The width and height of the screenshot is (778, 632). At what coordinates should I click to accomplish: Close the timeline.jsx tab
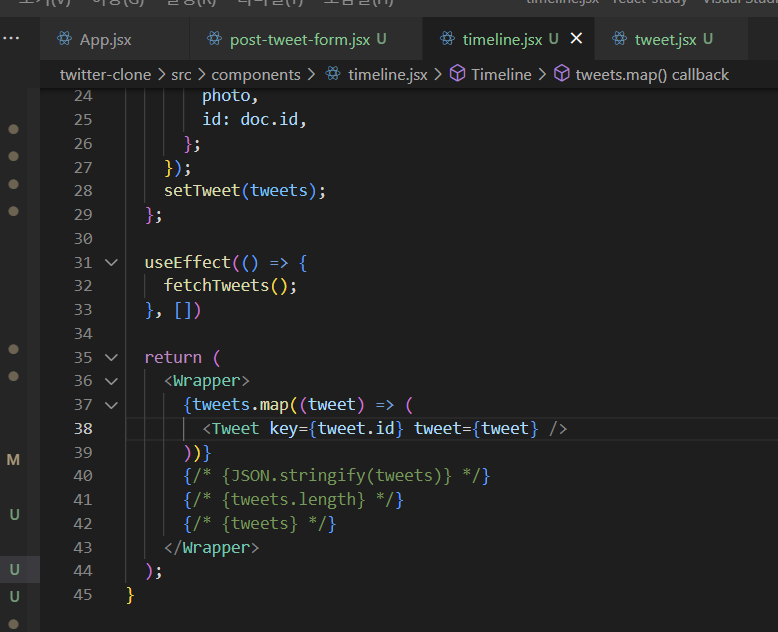(576, 38)
